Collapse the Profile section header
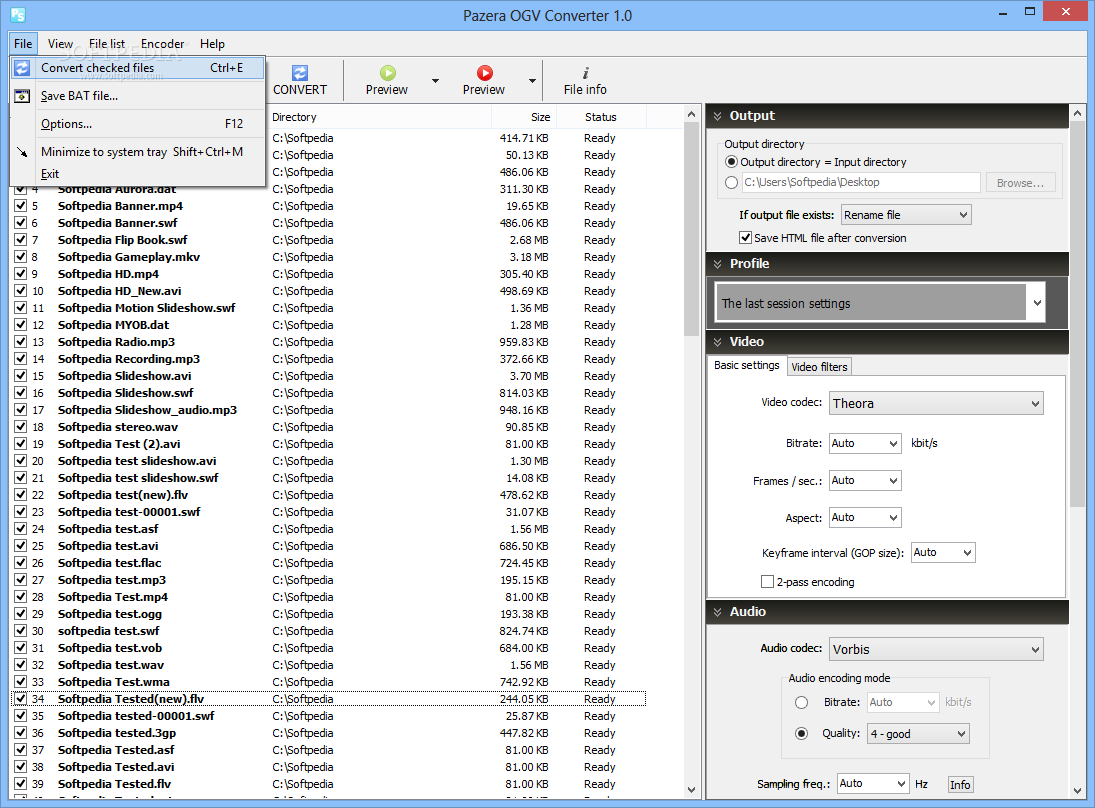The height and width of the screenshot is (808, 1095). [888, 264]
